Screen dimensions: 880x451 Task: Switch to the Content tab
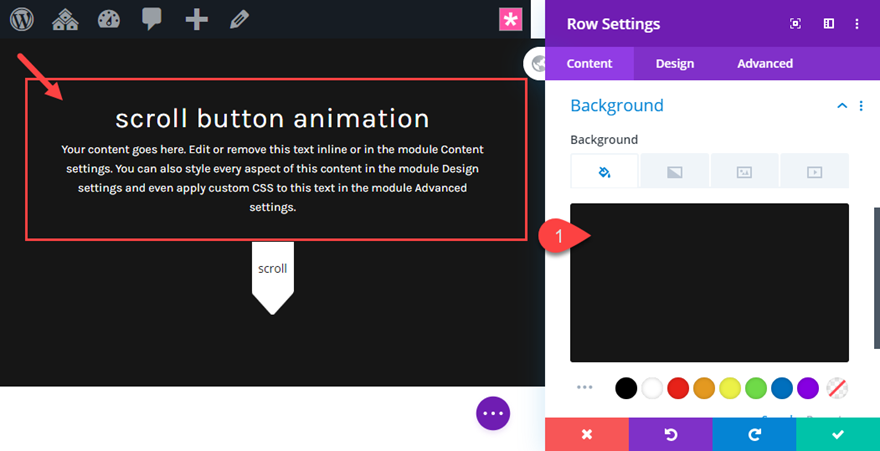(x=589, y=63)
